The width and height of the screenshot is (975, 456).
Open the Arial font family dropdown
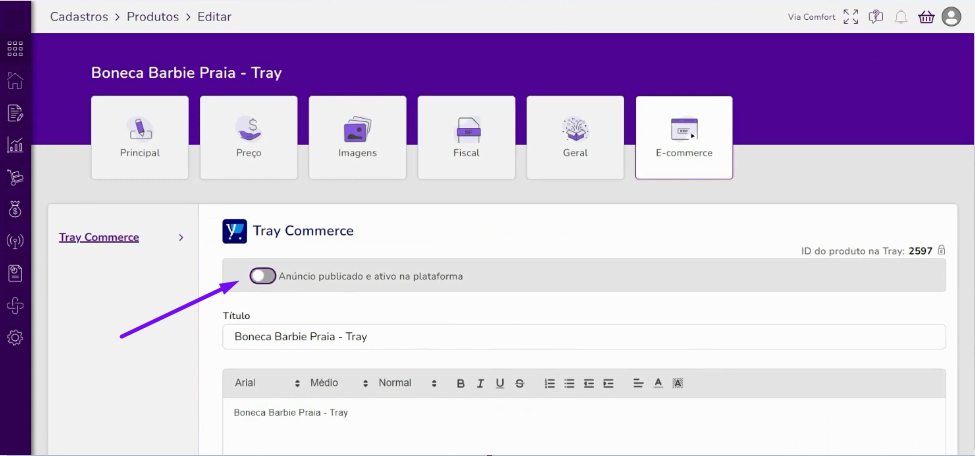tap(267, 383)
